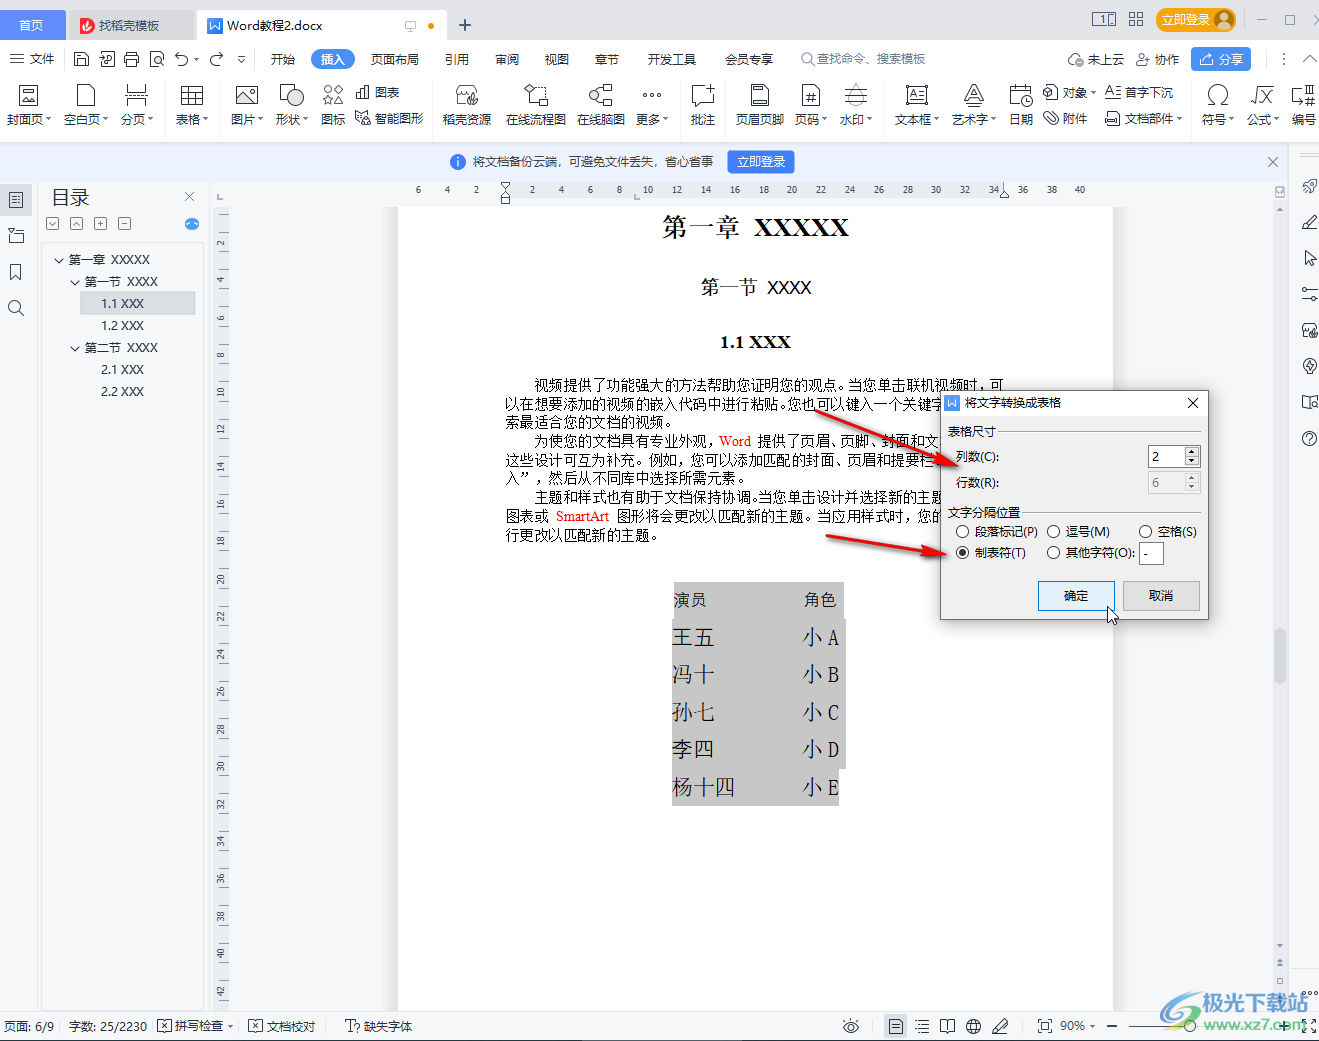Click the print icon in quick toolbar
Image resolution: width=1319 pixels, height=1041 pixels.
pyautogui.click(x=132, y=59)
